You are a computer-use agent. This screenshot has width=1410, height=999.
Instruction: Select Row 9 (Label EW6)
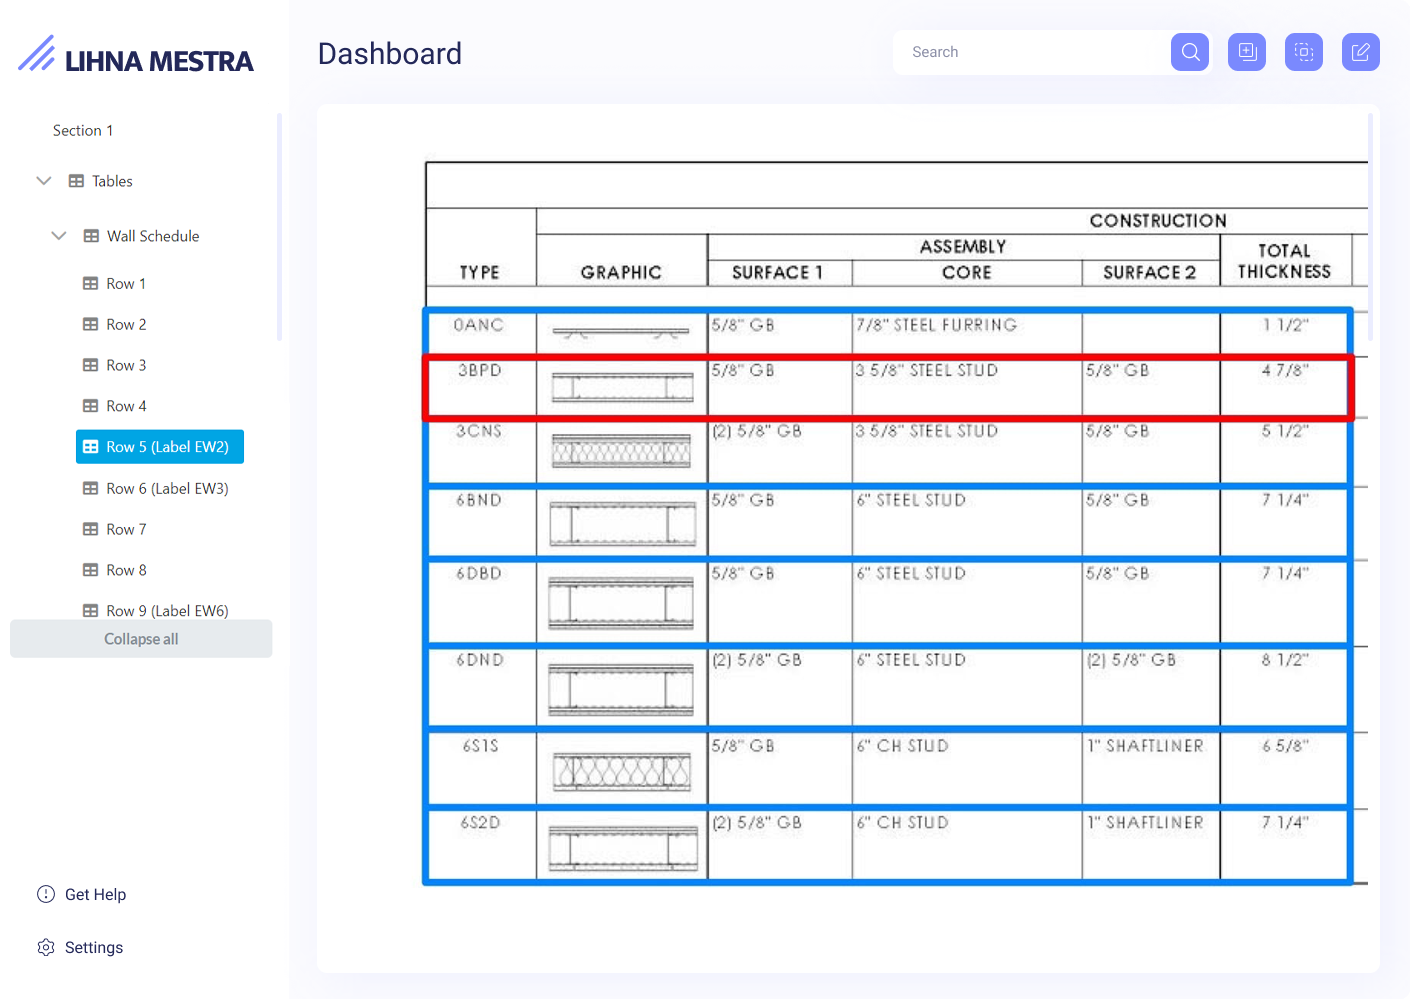pyautogui.click(x=166, y=610)
